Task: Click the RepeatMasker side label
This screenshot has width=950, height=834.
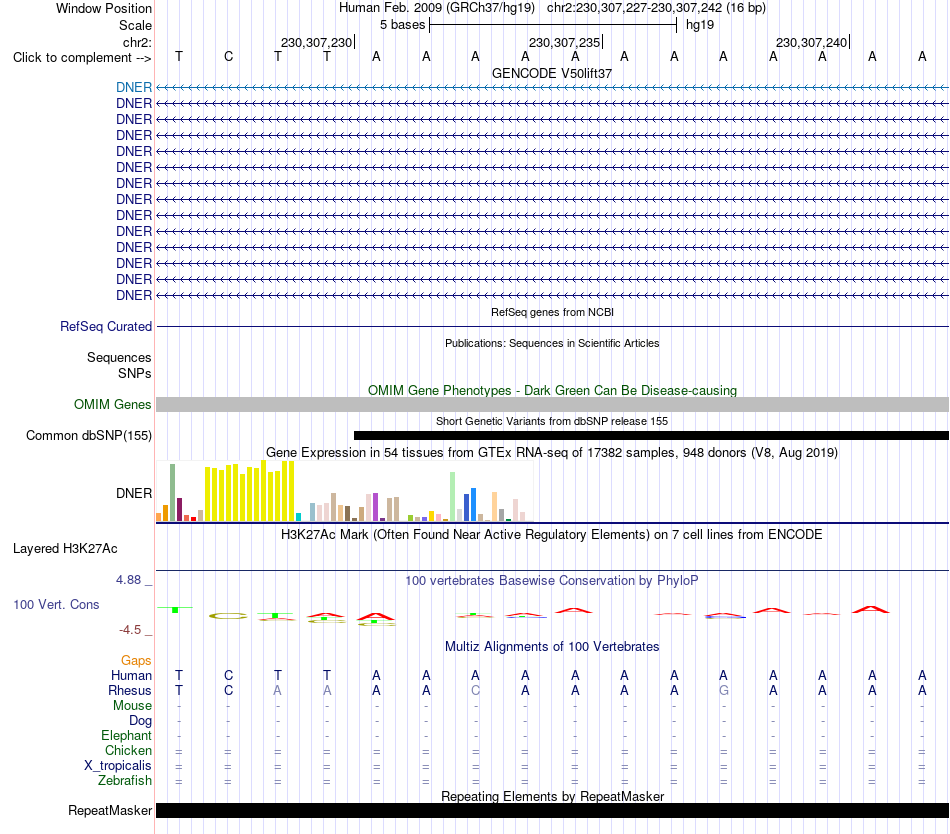Action: pos(110,810)
